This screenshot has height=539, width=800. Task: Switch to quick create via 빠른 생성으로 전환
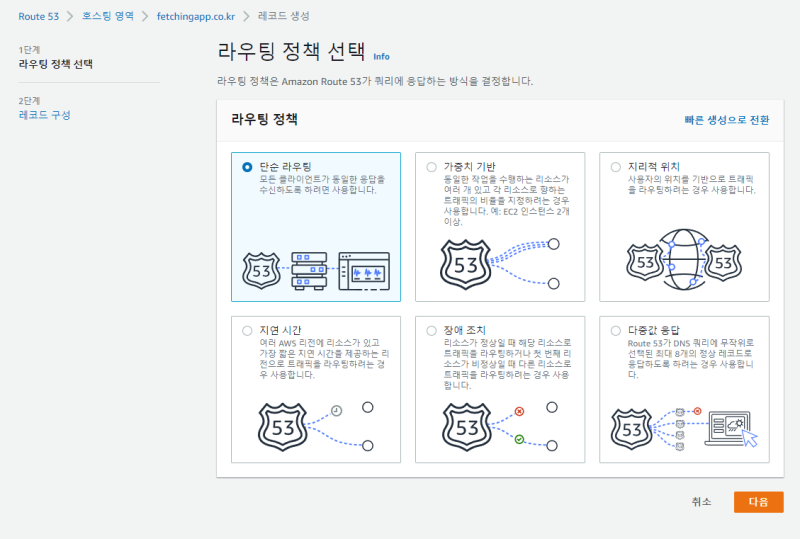click(x=727, y=120)
